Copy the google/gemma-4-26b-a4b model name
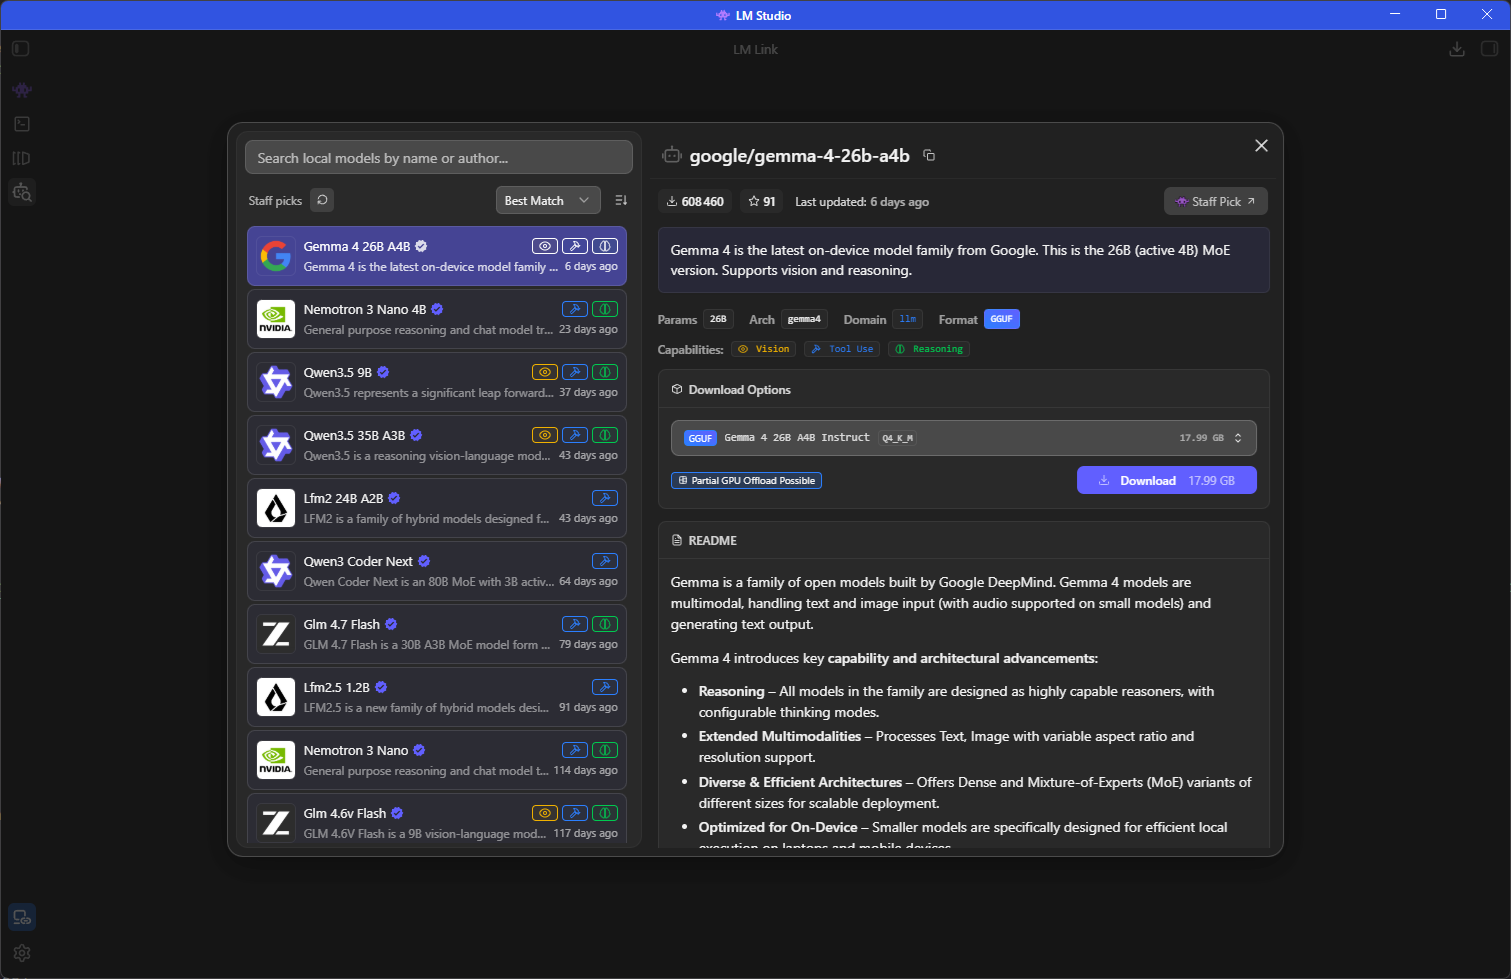The width and height of the screenshot is (1511, 979). click(929, 155)
